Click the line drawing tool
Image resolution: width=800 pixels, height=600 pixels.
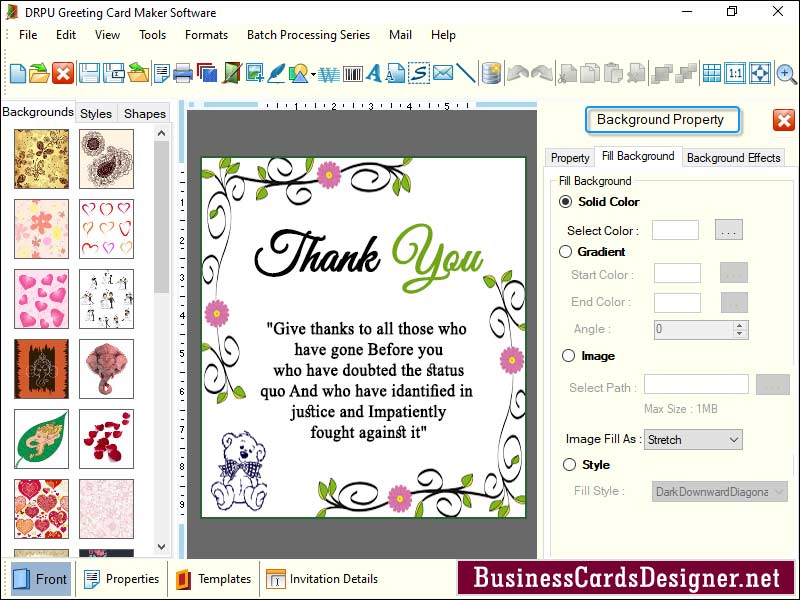click(x=466, y=73)
